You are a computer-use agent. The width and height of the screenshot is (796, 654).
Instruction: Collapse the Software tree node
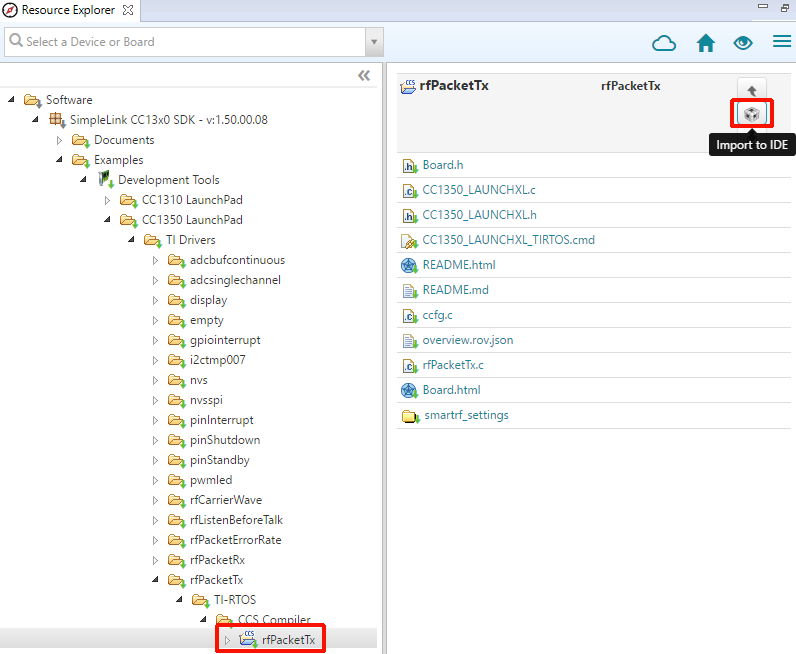pos(11,100)
